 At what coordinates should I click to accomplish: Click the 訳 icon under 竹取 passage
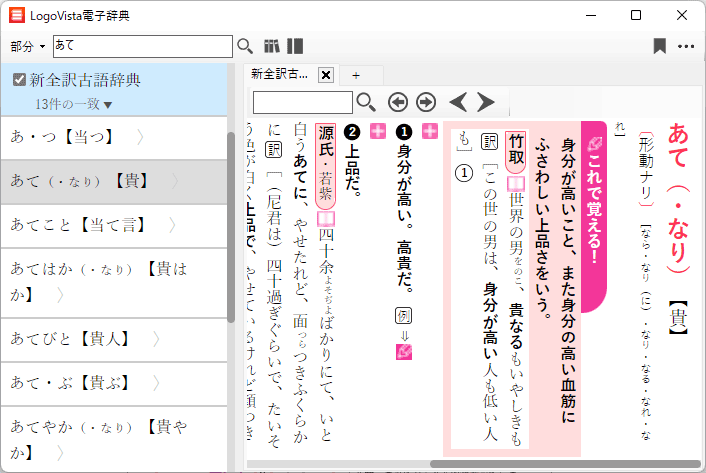pyautogui.click(x=490, y=141)
